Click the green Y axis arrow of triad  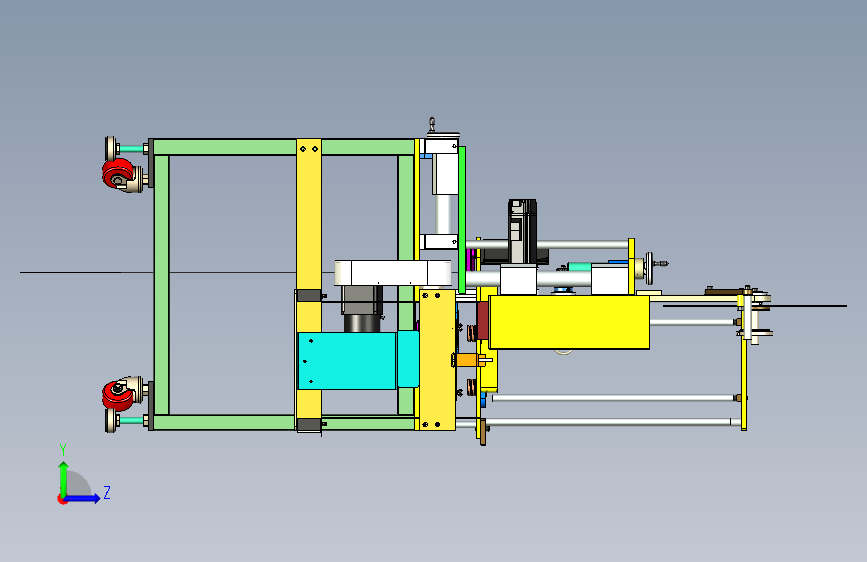click(x=64, y=478)
